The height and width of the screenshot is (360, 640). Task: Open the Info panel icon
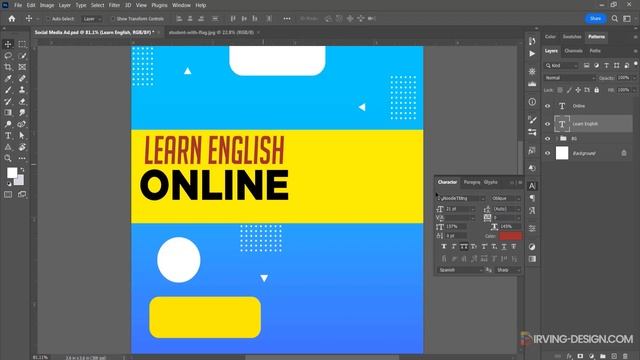pos(532,102)
